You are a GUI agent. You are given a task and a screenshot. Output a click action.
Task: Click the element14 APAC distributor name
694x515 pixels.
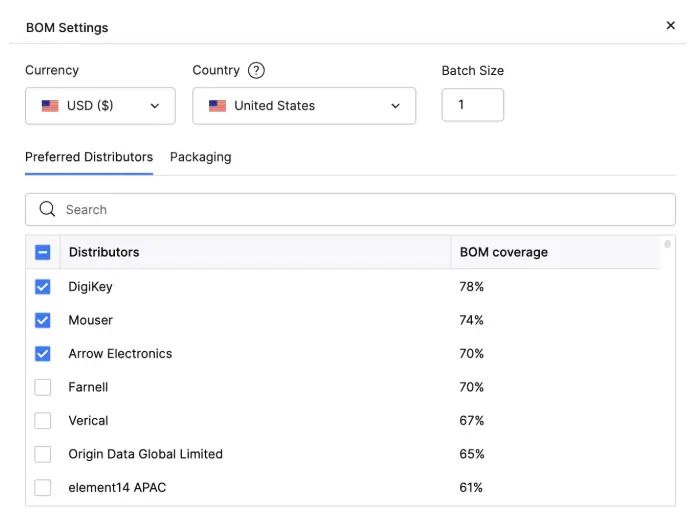click(x=117, y=488)
